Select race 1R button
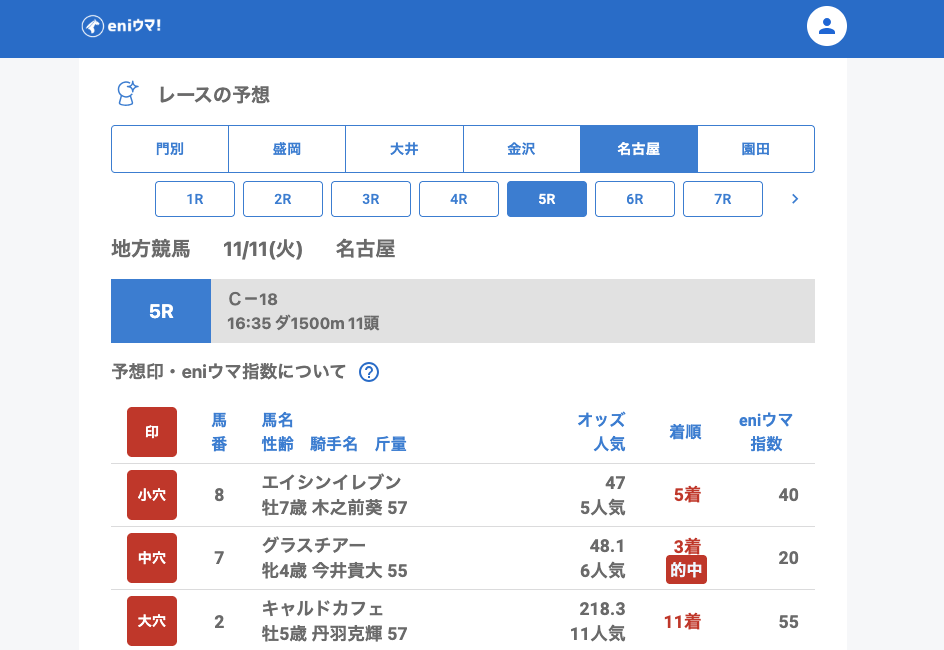Image resolution: width=944 pixels, height=650 pixels. coord(195,199)
